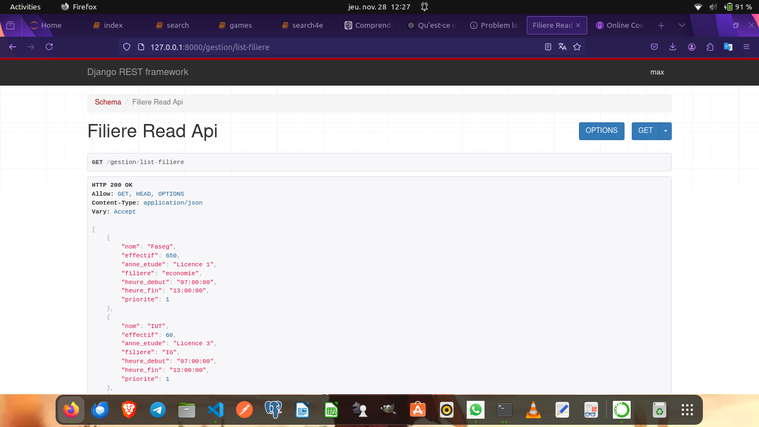Click the Django REST framework brand link
Viewport: 759px width, 427px height.
pyautogui.click(x=137, y=72)
